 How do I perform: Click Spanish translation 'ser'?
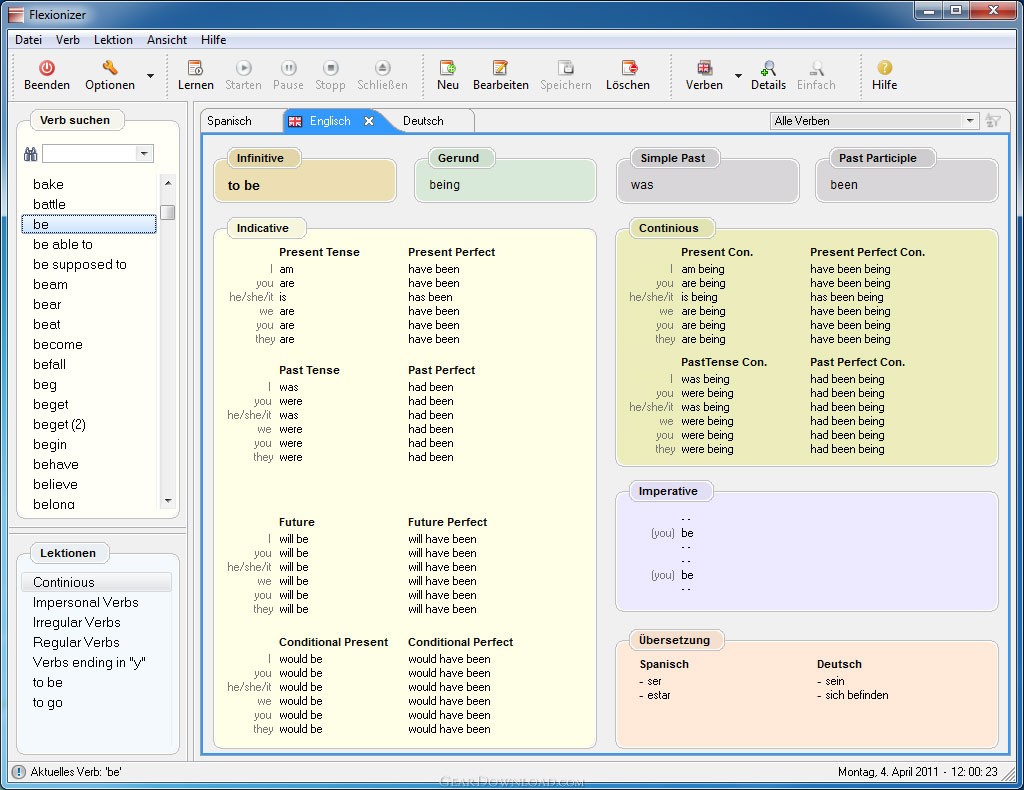654,682
